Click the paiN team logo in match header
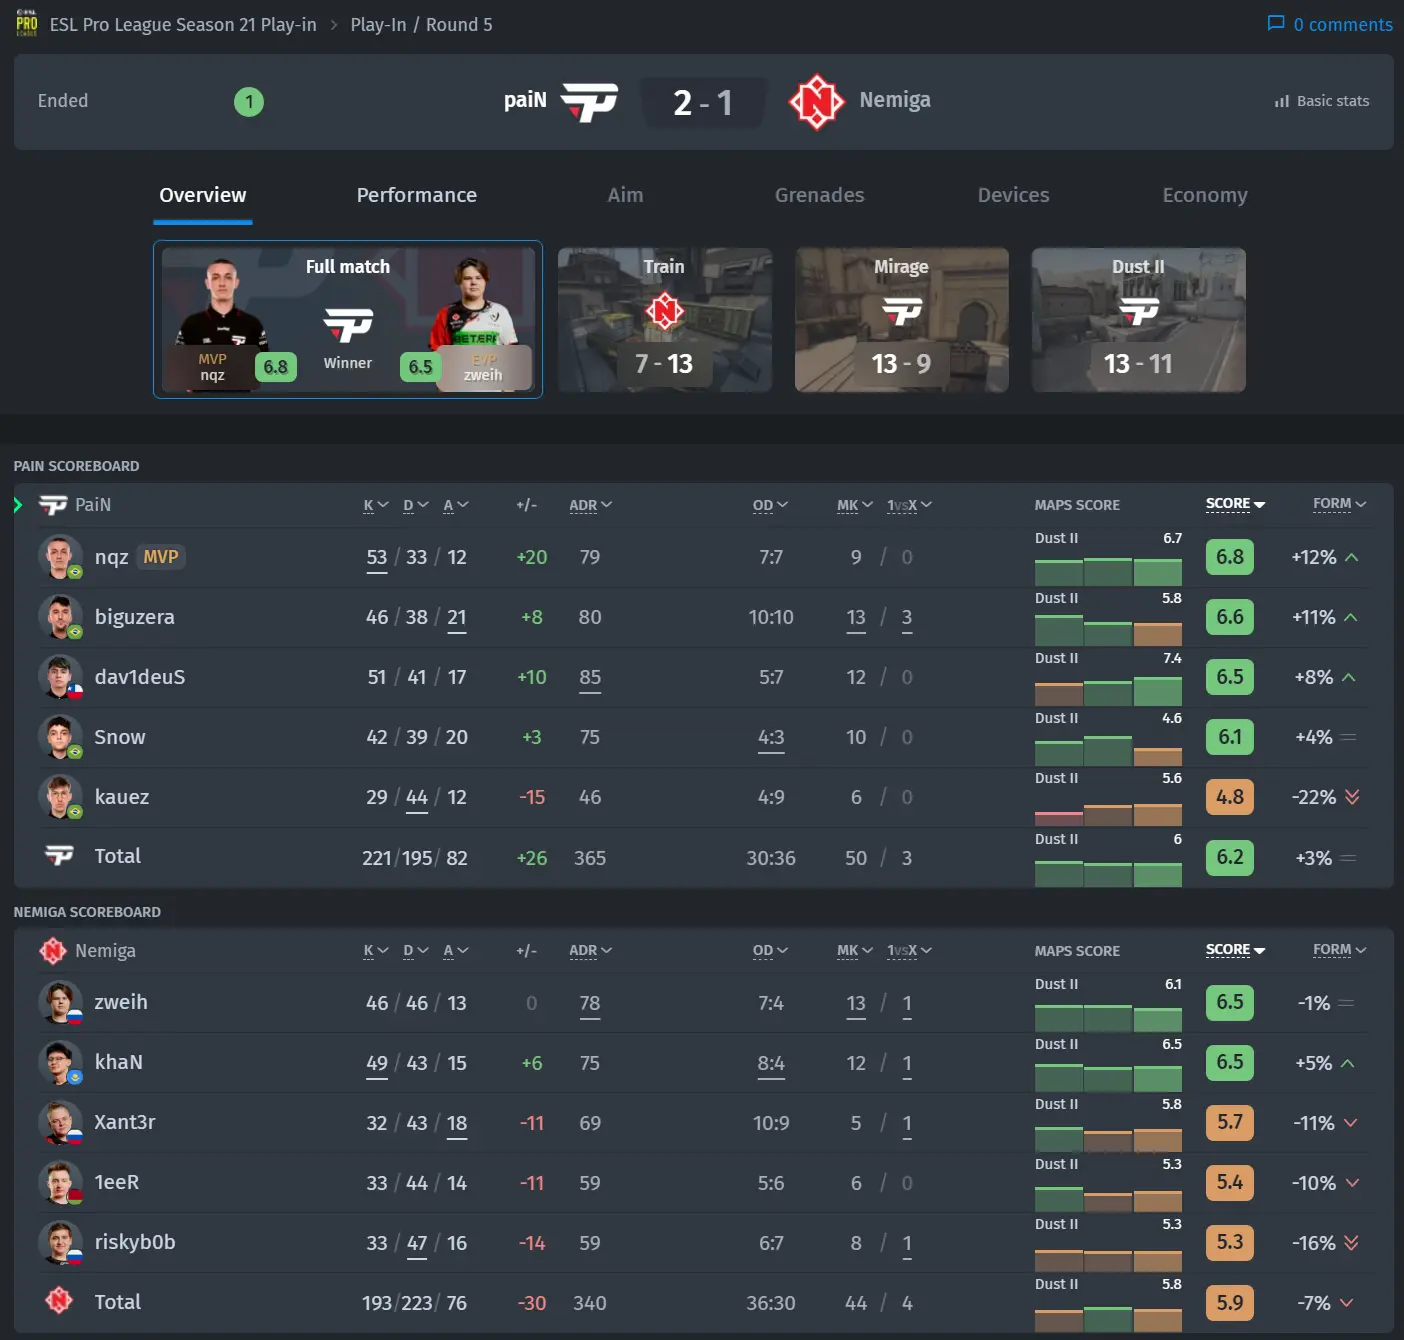Screen dimensions: 1404x1340 click(589, 101)
